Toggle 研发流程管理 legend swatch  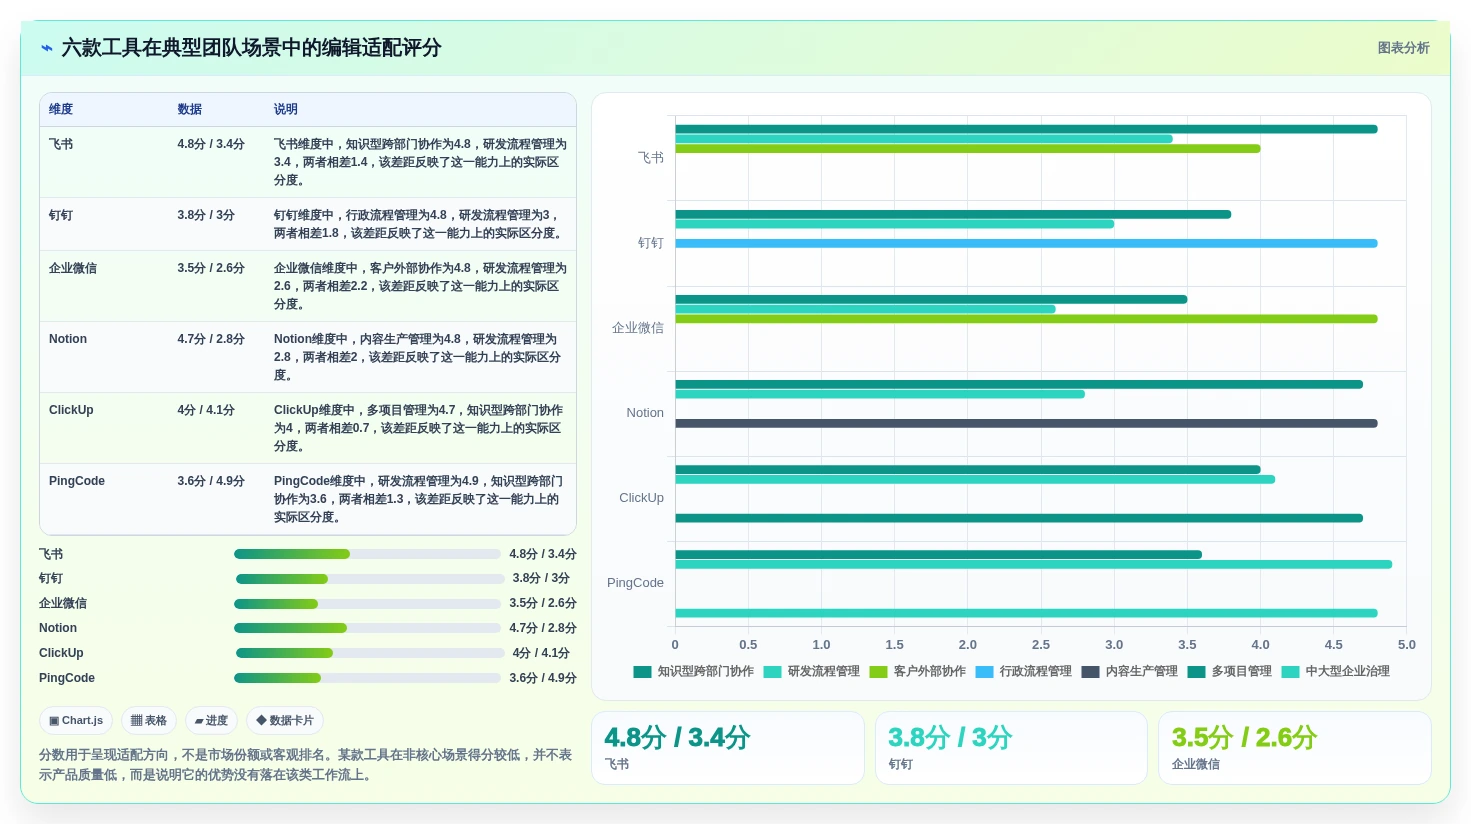click(772, 672)
